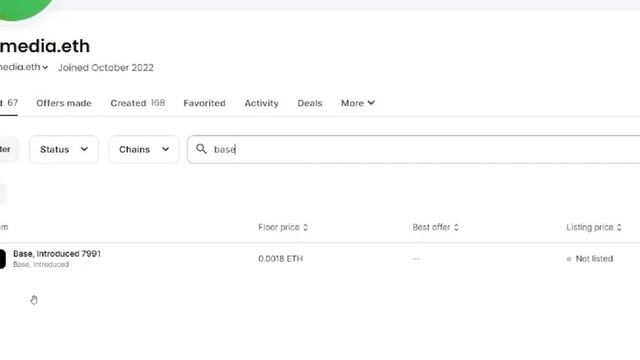
Task: Open the Chains dropdown filter
Action: pyautogui.click(x=144, y=149)
